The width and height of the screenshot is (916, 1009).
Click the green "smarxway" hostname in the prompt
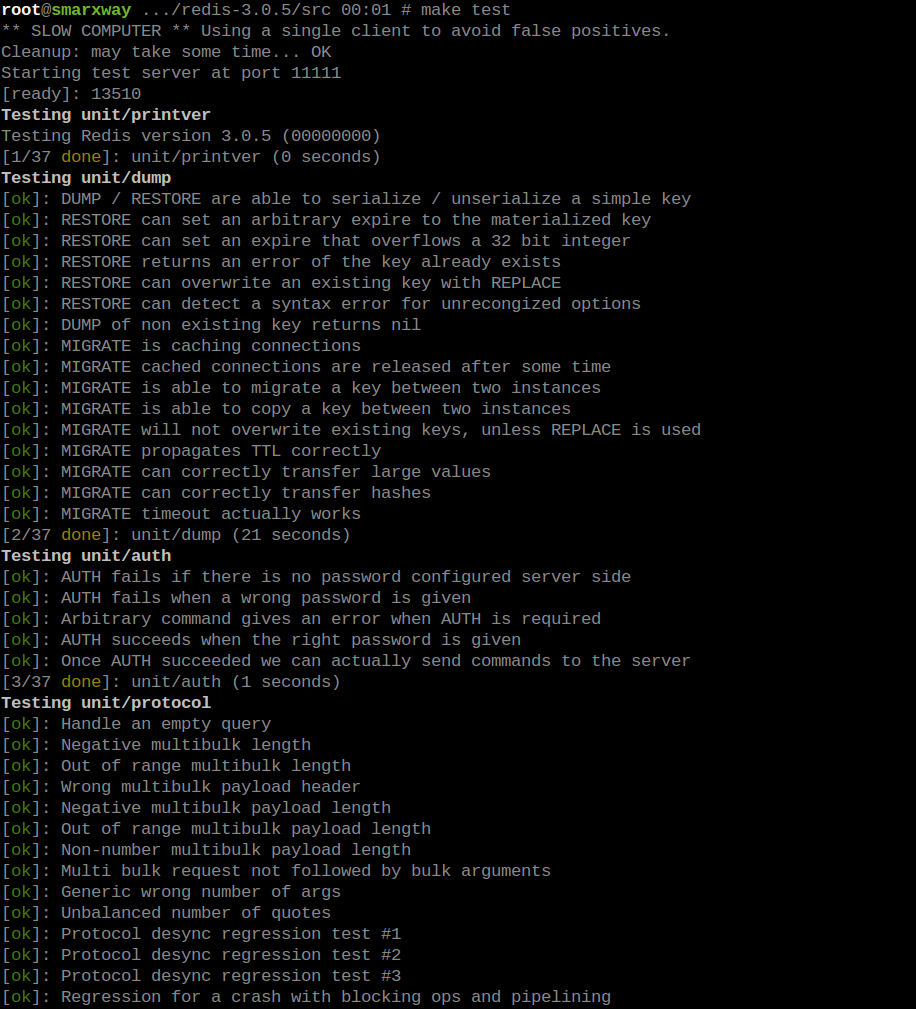pyautogui.click(x=91, y=10)
